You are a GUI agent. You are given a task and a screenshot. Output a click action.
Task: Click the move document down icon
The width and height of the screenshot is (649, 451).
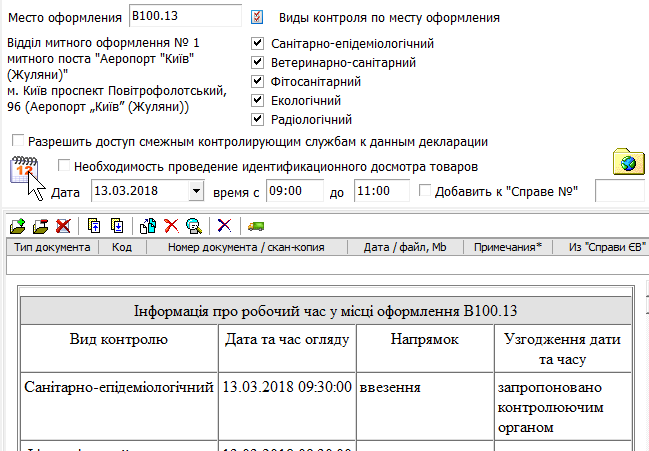pos(117,226)
